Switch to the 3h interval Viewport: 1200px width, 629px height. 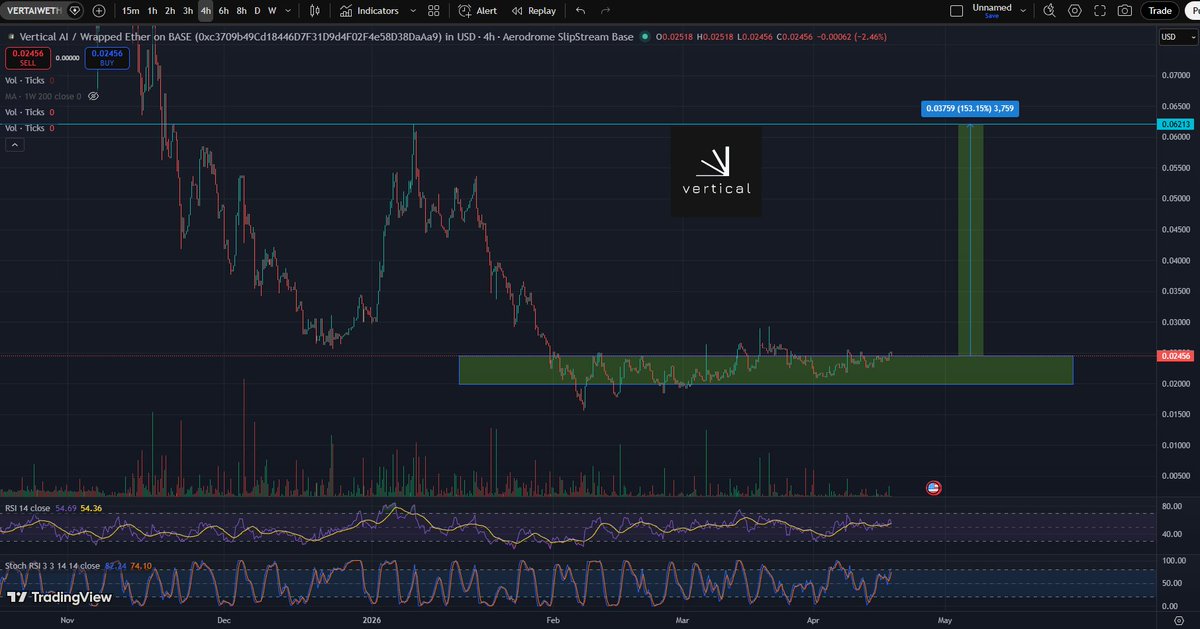click(x=187, y=11)
